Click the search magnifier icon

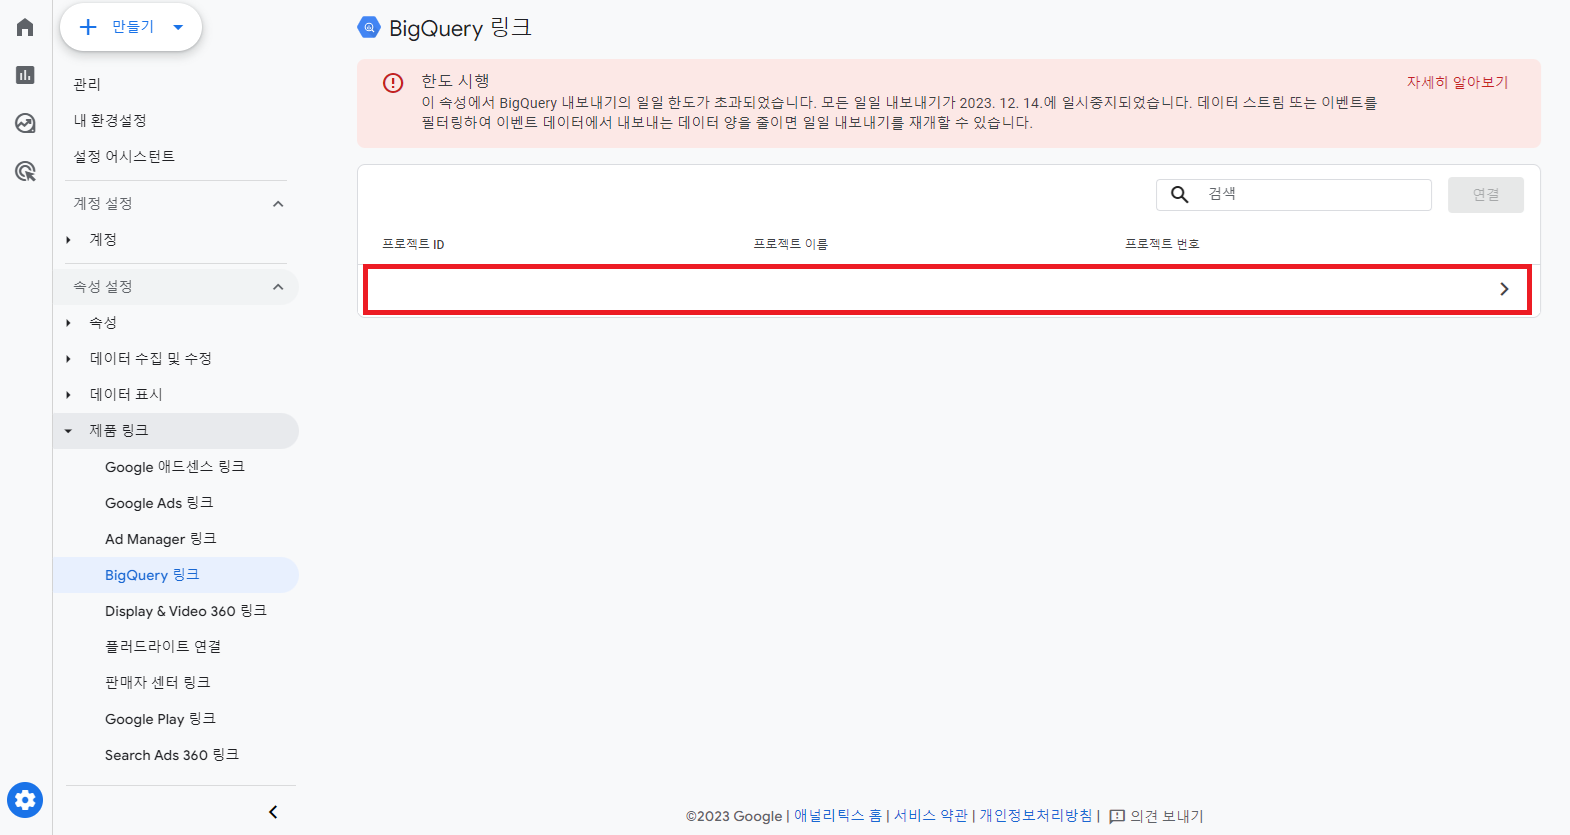click(x=1180, y=195)
